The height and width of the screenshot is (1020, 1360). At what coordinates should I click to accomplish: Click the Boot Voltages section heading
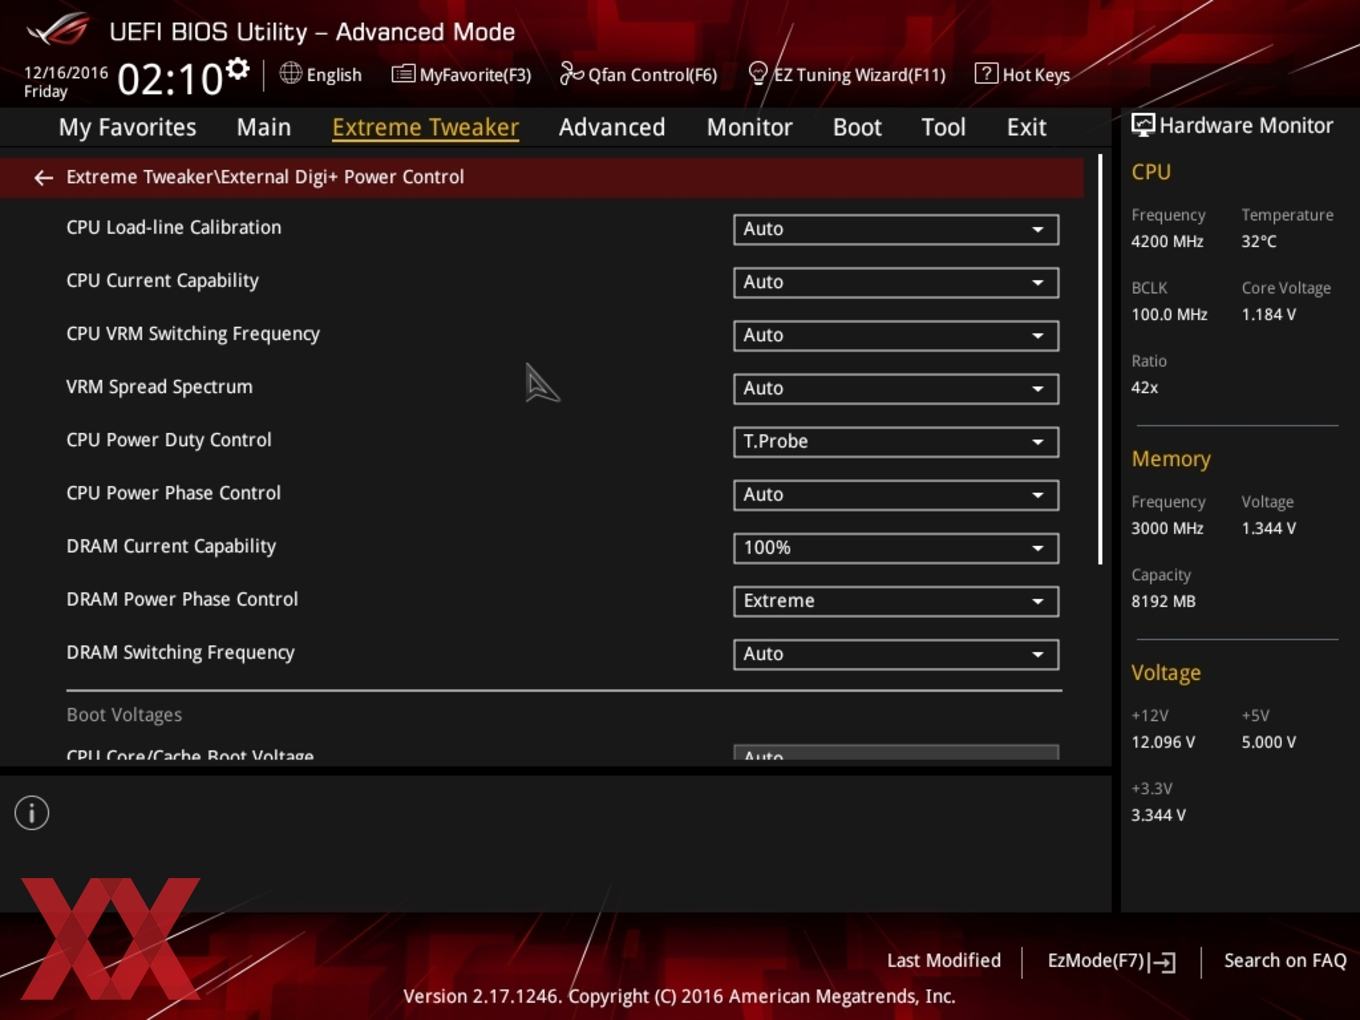click(x=124, y=715)
